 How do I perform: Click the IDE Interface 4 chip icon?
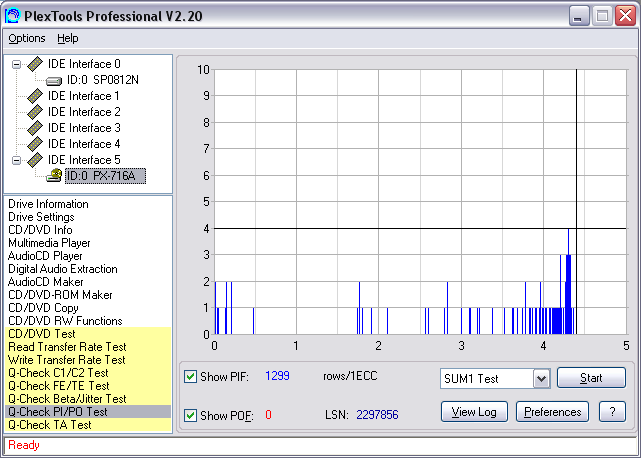[35, 144]
